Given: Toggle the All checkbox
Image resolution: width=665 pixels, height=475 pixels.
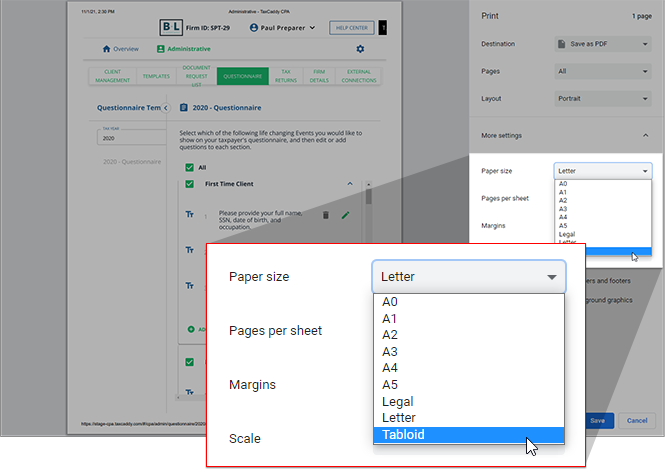Looking at the screenshot, I should pos(189,168).
